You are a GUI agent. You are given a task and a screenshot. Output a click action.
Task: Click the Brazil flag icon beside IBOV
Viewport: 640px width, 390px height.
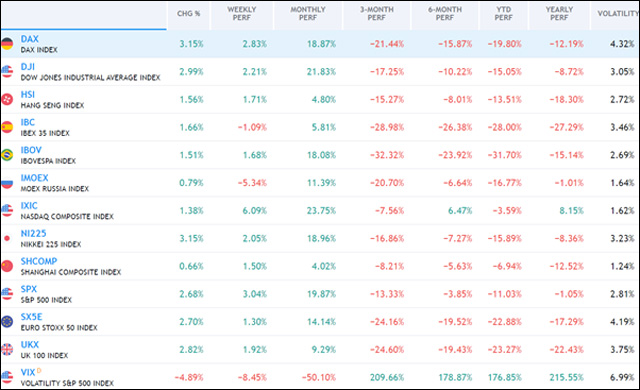(x=7, y=155)
